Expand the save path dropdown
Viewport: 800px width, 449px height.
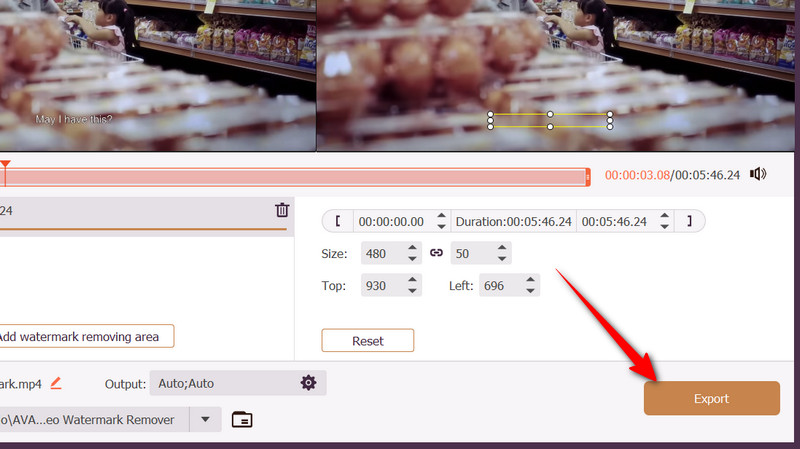tap(205, 419)
